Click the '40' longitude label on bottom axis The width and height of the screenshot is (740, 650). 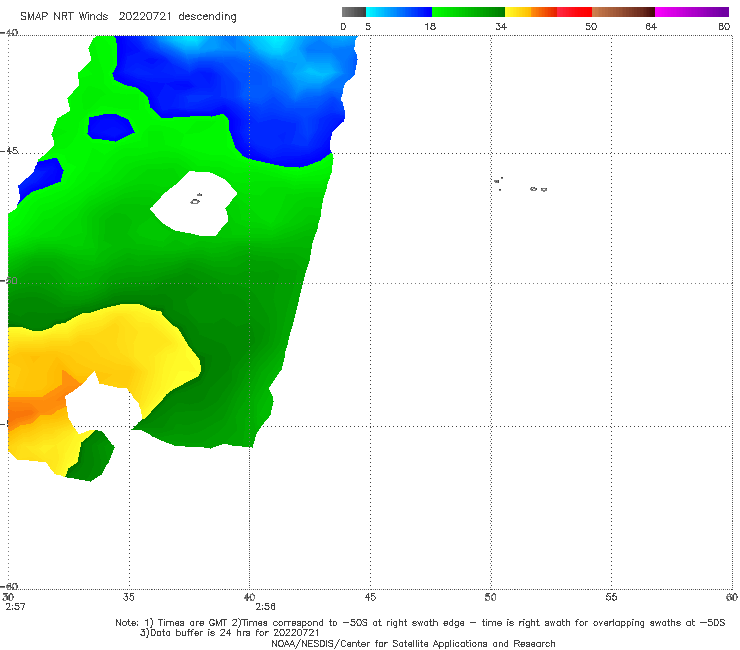pyautogui.click(x=249, y=597)
